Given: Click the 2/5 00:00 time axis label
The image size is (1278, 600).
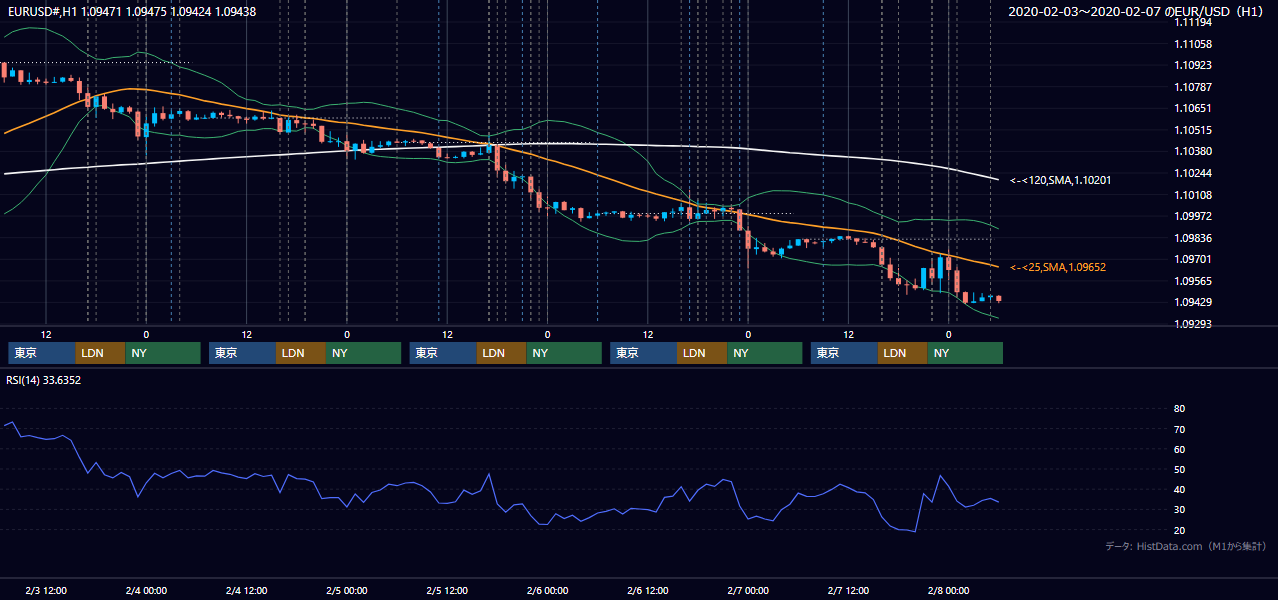Looking at the screenshot, I should [347, 591].
